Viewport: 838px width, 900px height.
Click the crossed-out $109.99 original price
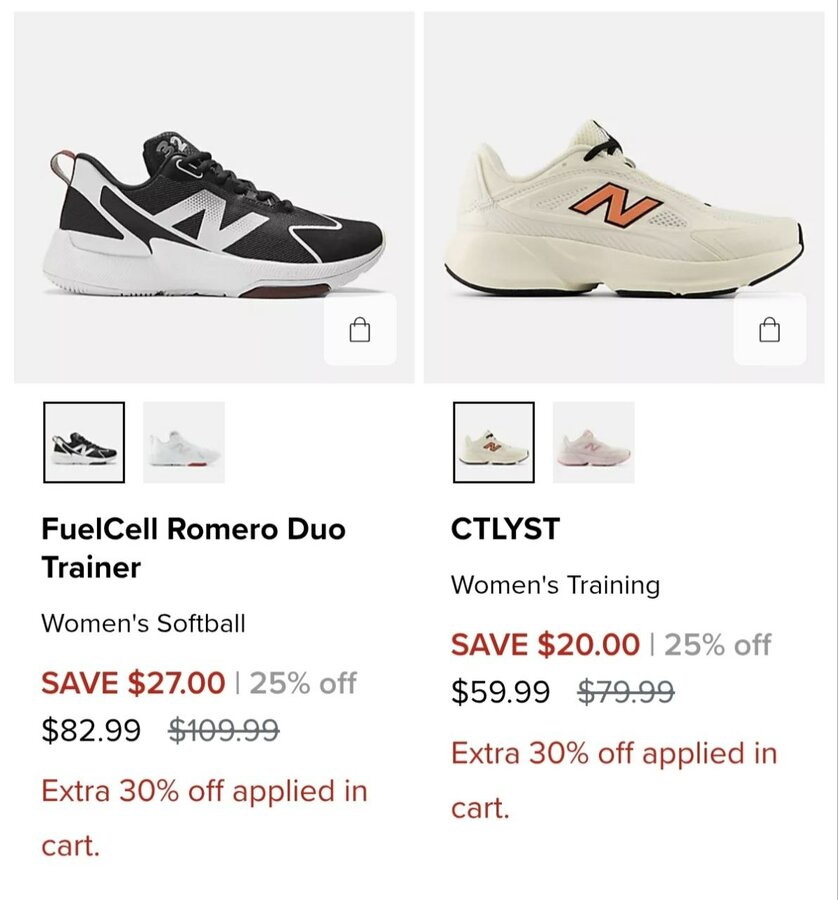(223, 731)
